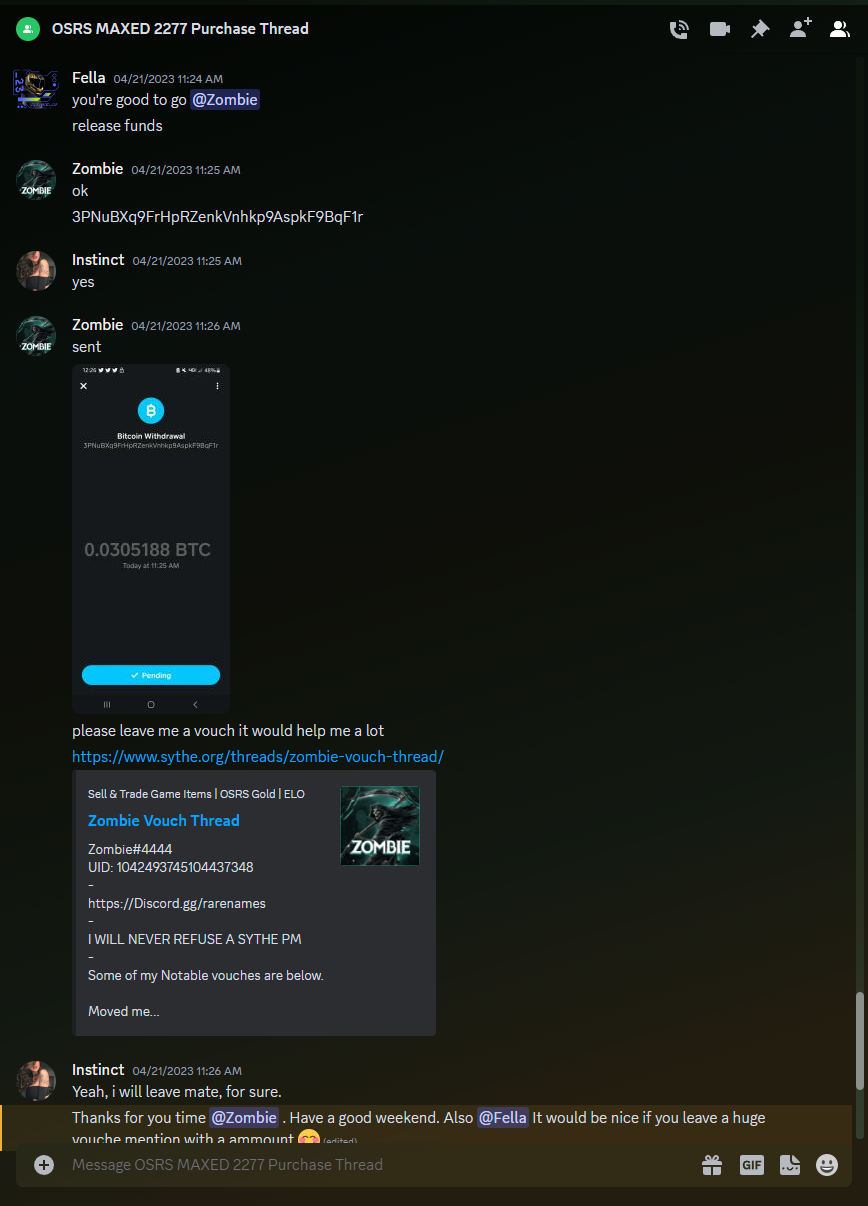Image resolution: width=868 pixels, height=1206 pixels.
Task: Click the "I WILL NEVER REFUSE A SYTHE PM" line
Action: tap(195, 939)
